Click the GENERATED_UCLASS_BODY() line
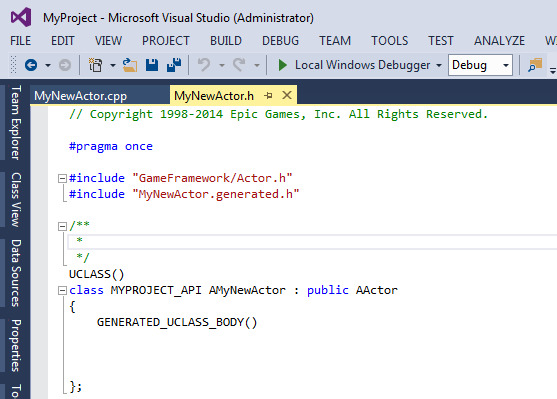Image resolution: width=557 pixels, height=399 pixels. pos(177,322)
